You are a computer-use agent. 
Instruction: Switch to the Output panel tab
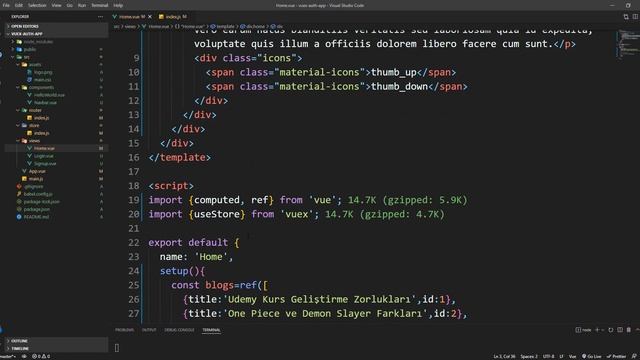coord(149,330)
